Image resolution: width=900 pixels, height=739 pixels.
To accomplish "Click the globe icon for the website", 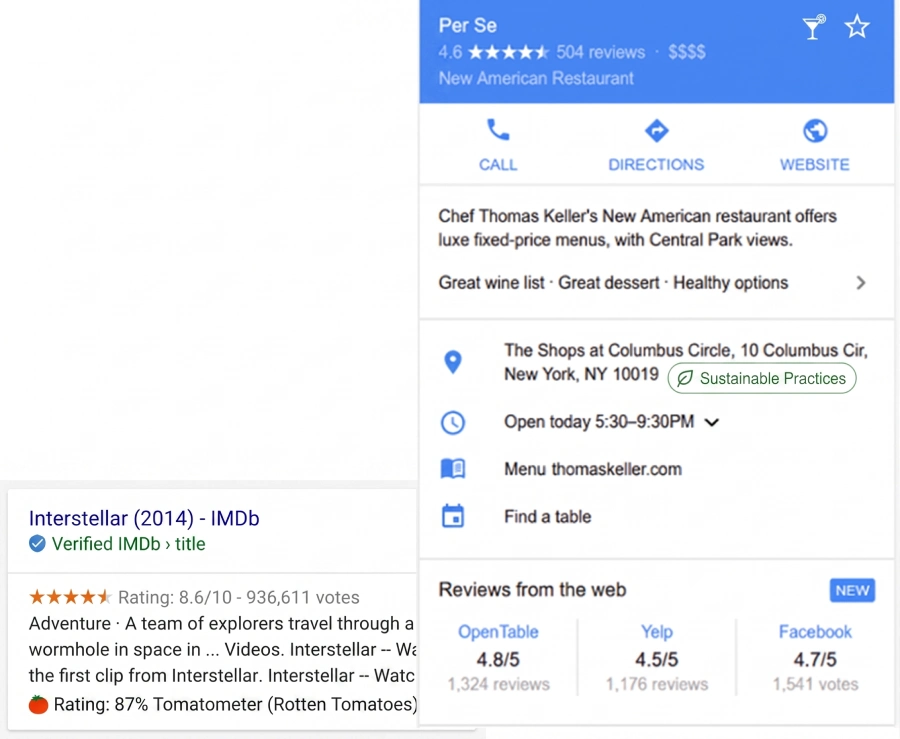I will (814, 131).
